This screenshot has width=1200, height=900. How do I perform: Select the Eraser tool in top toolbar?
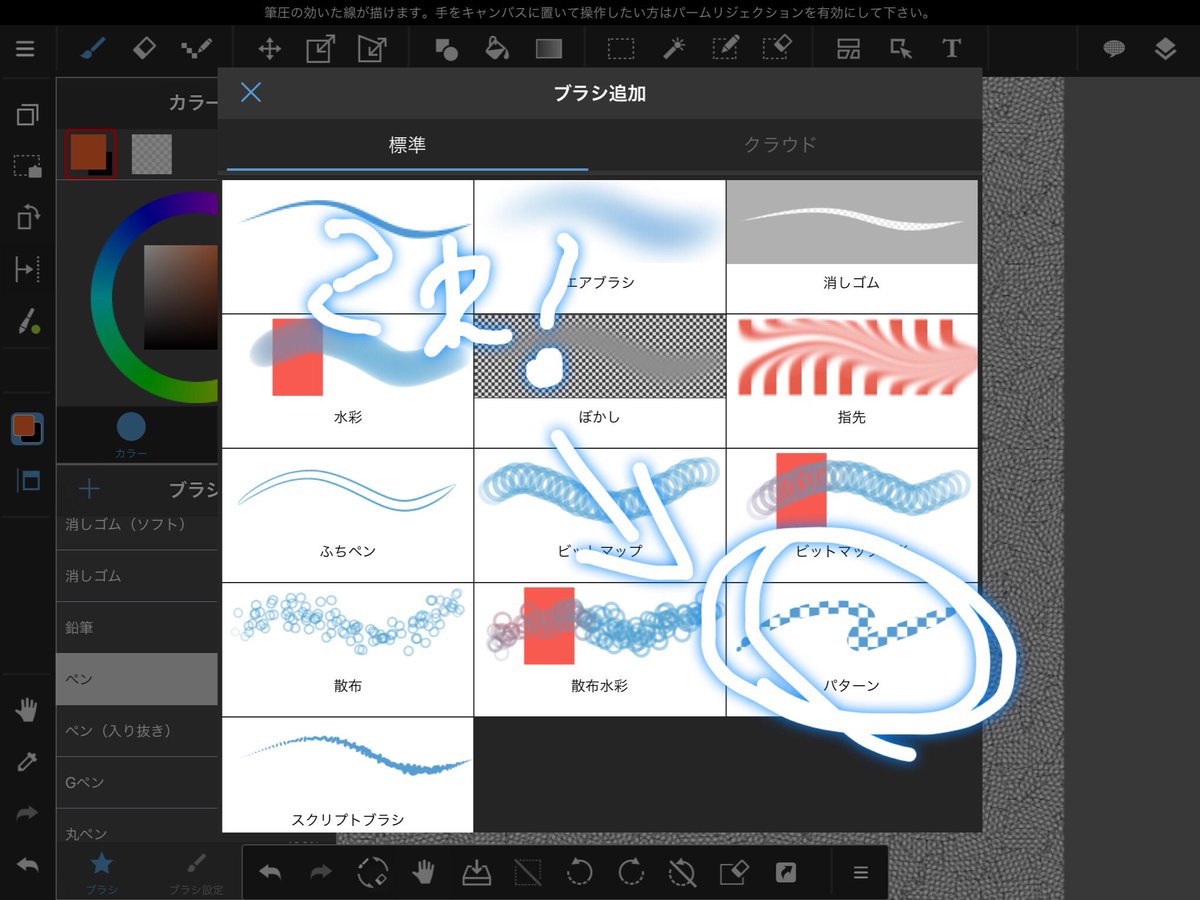tap(144, 48)
